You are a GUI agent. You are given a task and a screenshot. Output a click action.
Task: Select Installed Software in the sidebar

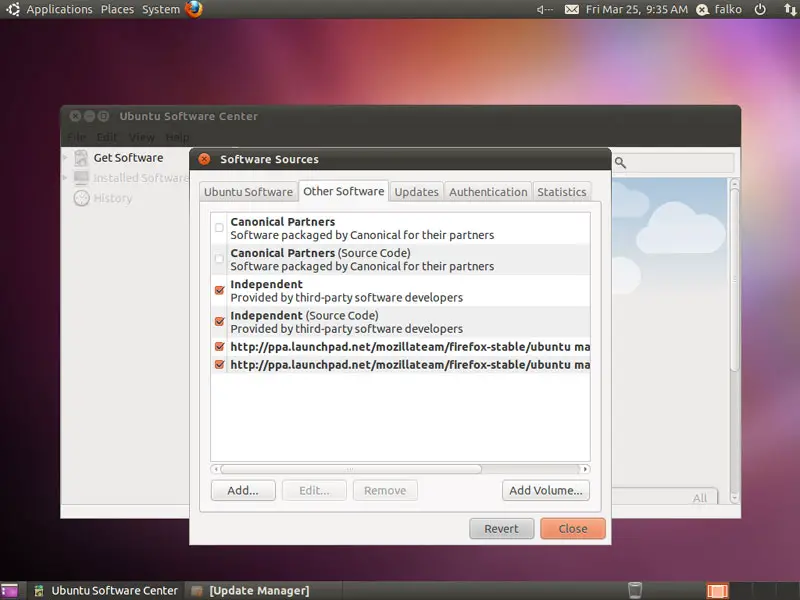[140, 178]
